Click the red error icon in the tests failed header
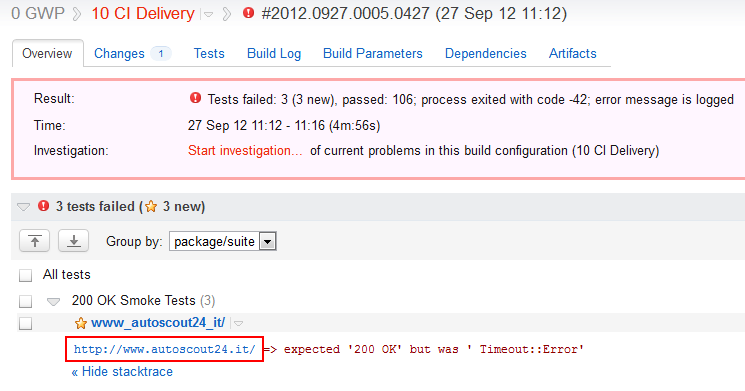745x391 pixels. (x=44, y=206)
